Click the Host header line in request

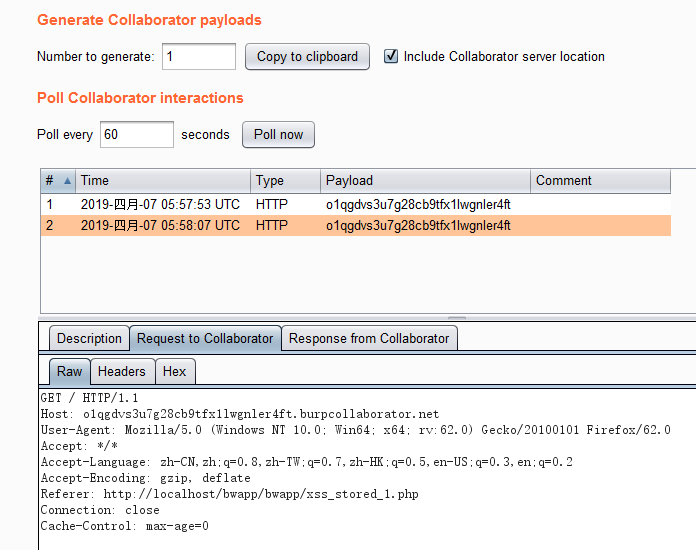[240, 414]
